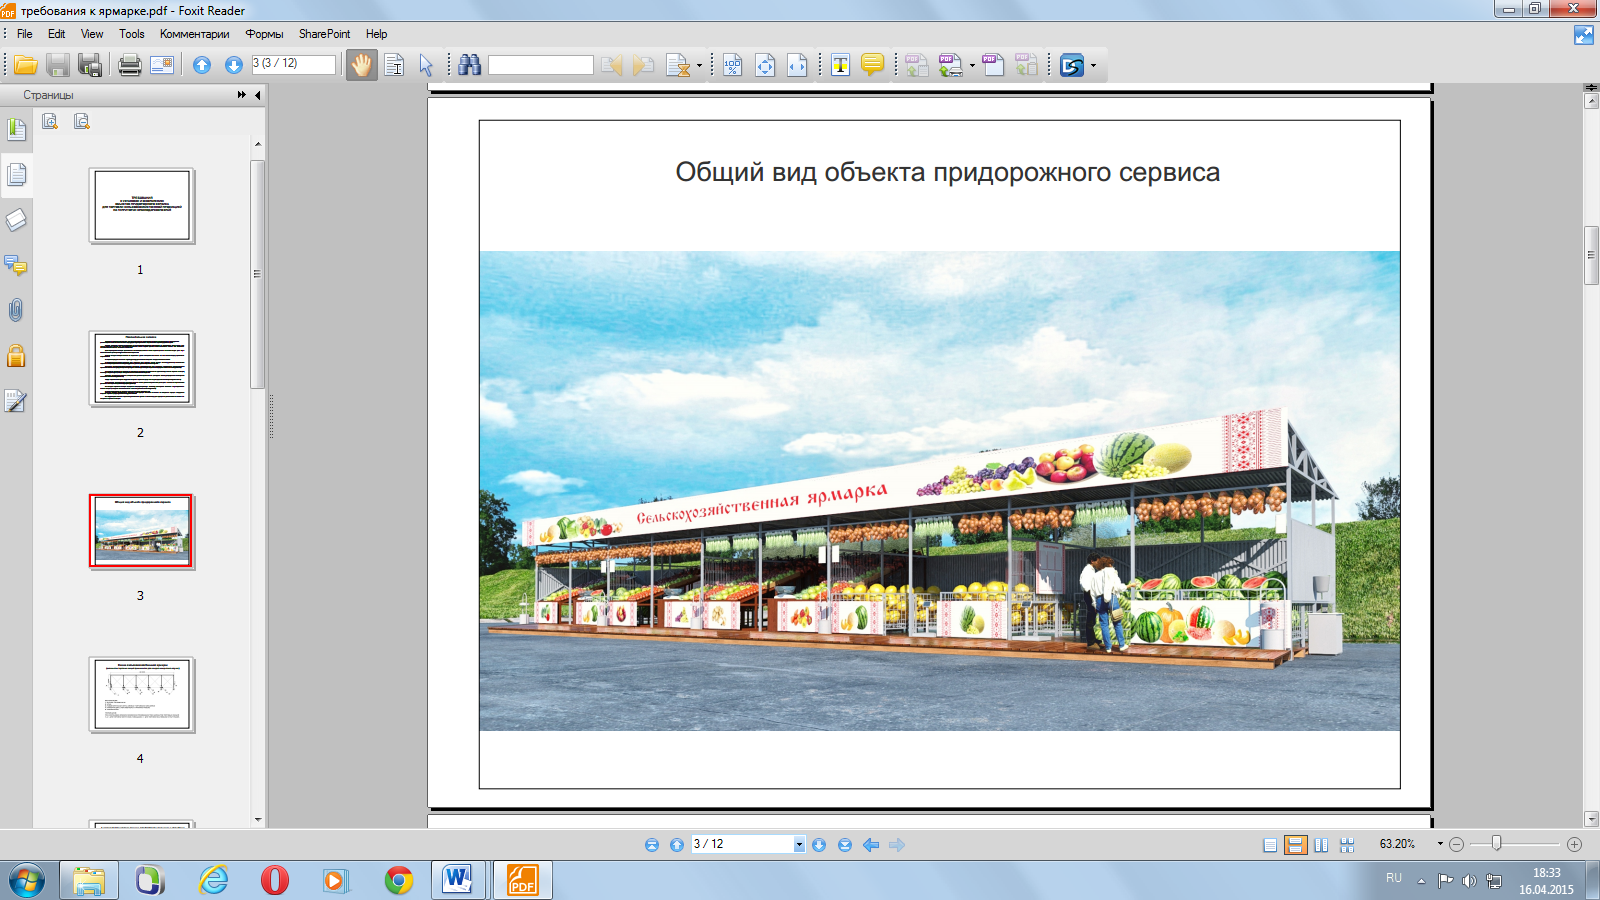
Task: Open the Security lock panel
Action: tap(16, 356)
